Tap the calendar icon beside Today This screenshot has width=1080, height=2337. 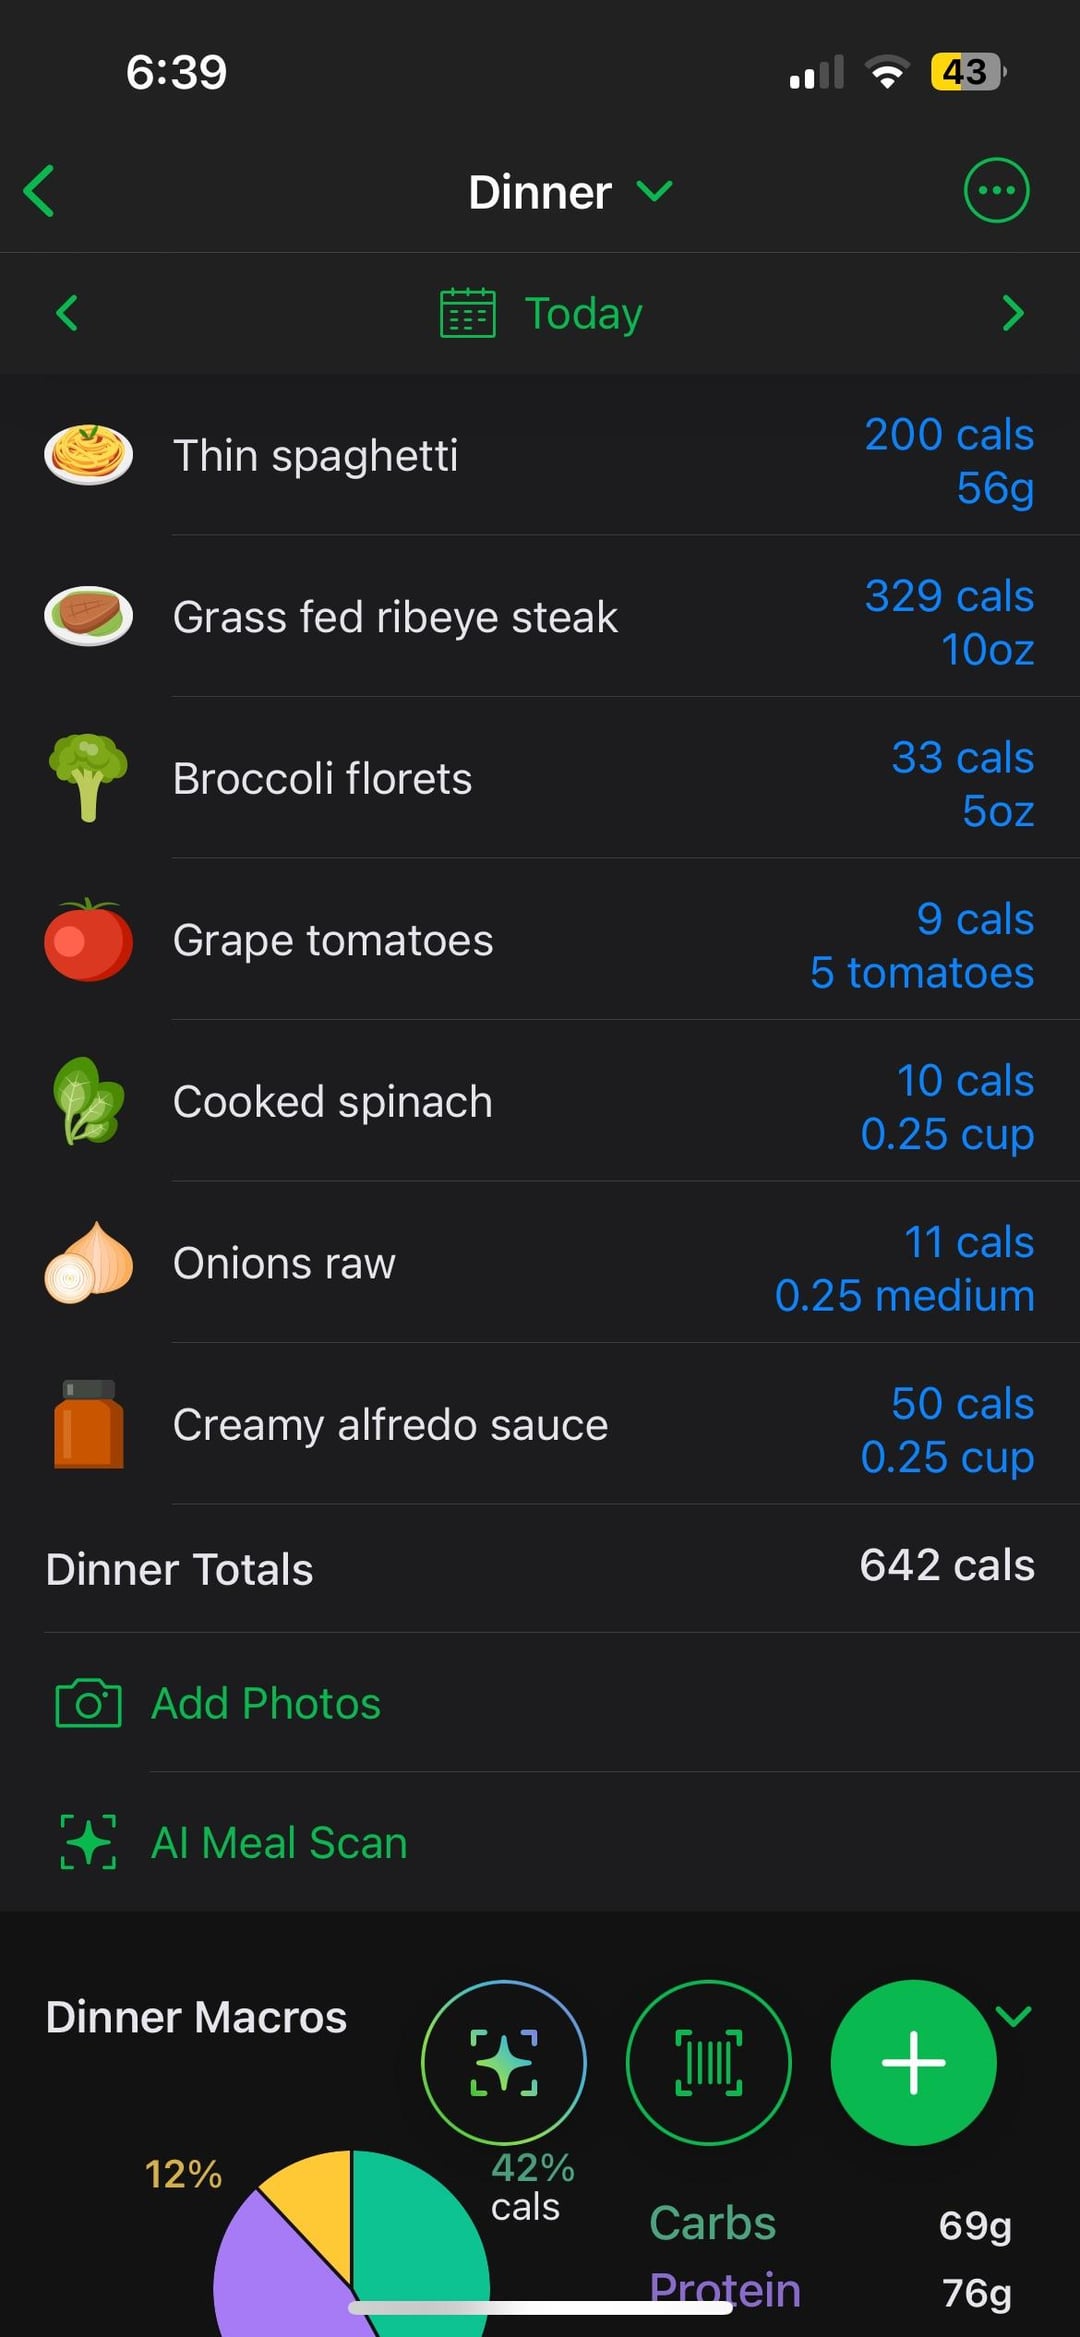(x=467, y=313)
